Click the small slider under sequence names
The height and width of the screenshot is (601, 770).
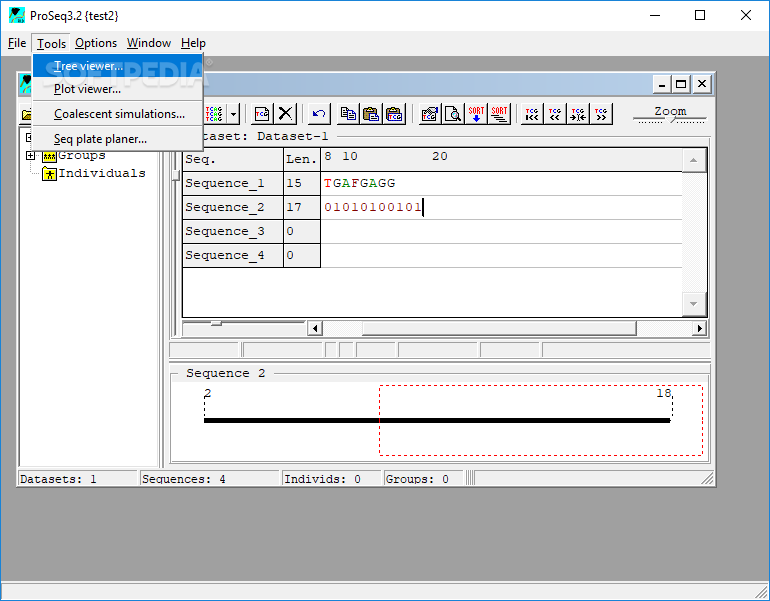(x=216, y=323)
